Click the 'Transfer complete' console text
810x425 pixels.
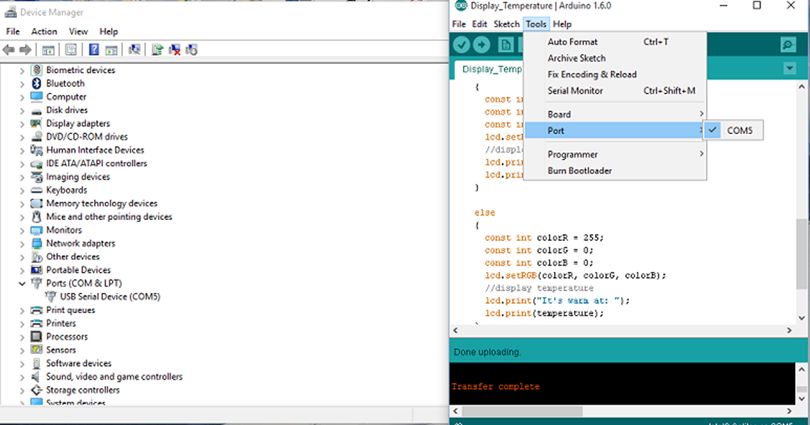point(495,386)
